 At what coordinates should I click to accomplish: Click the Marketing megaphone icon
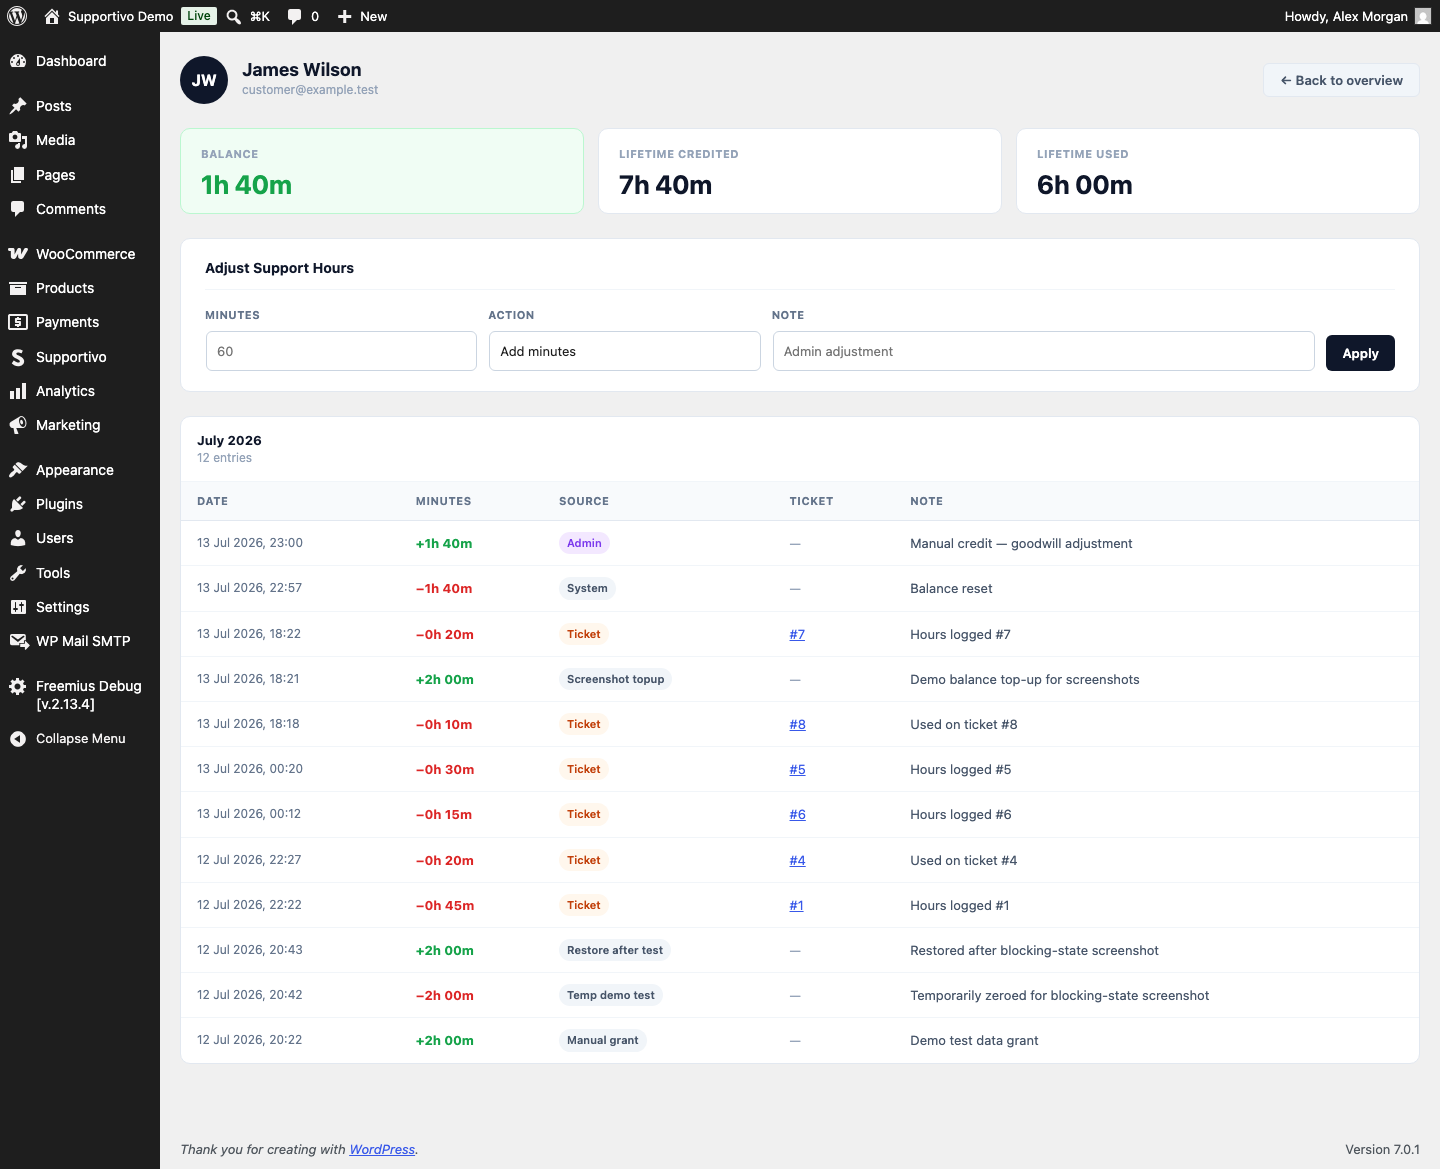pyautogui.click(x=18, y=425)
